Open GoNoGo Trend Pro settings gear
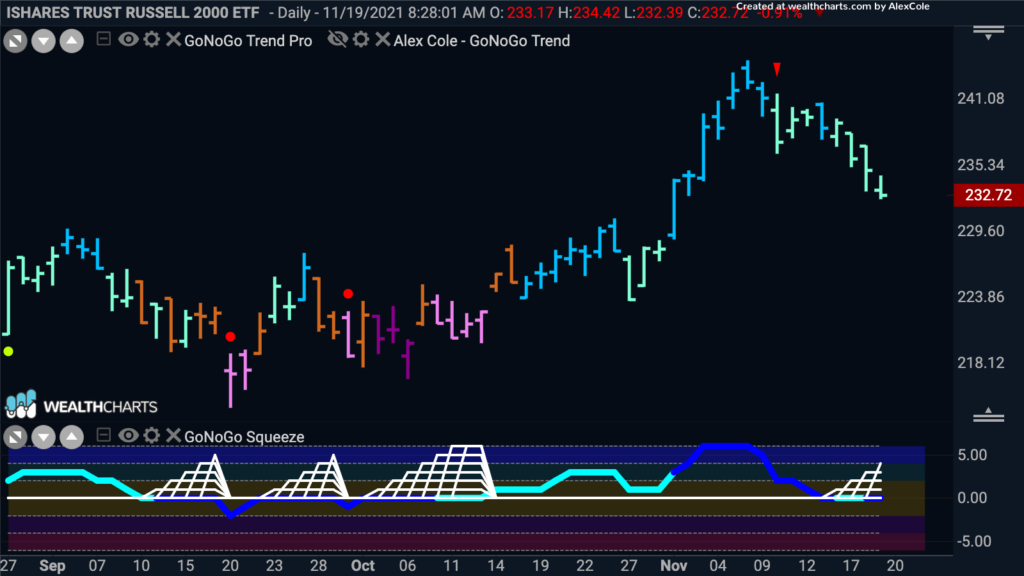 click(151, 41)
